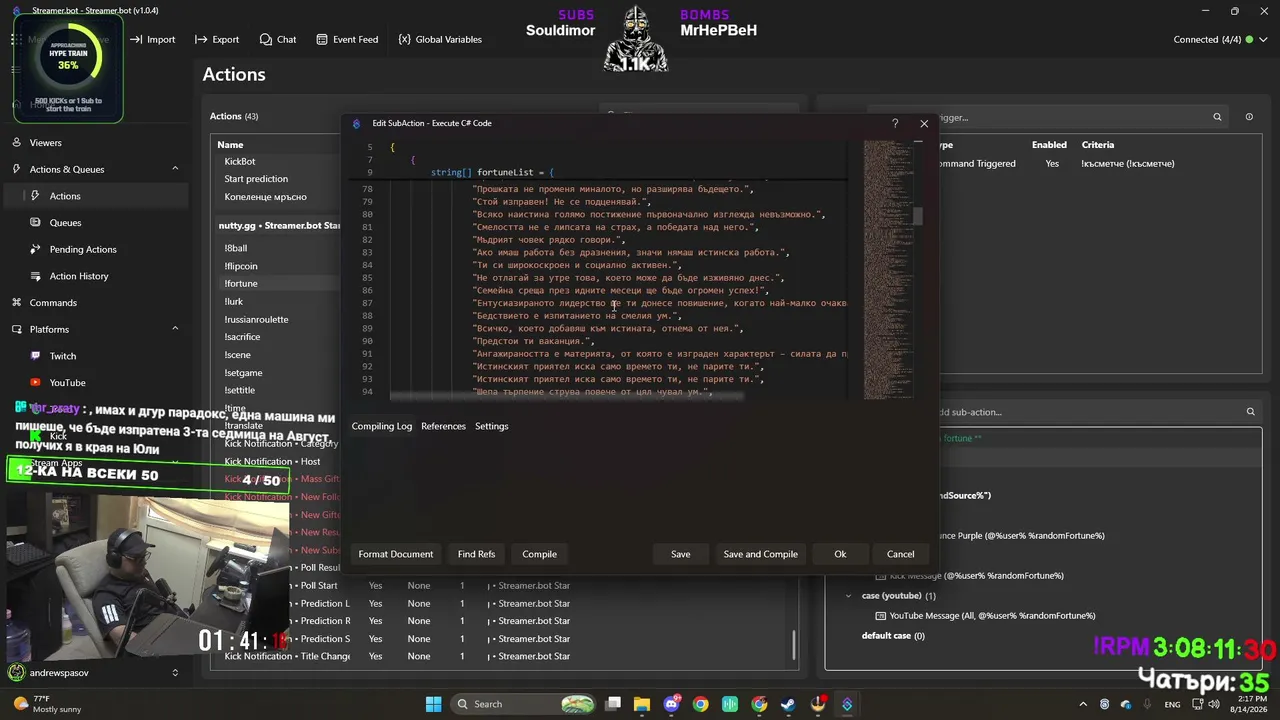Image resolution: width=1280 pixels, height=720 pixels.
Task: Collapse the case (youtube) branch
Action: [849, 596]
